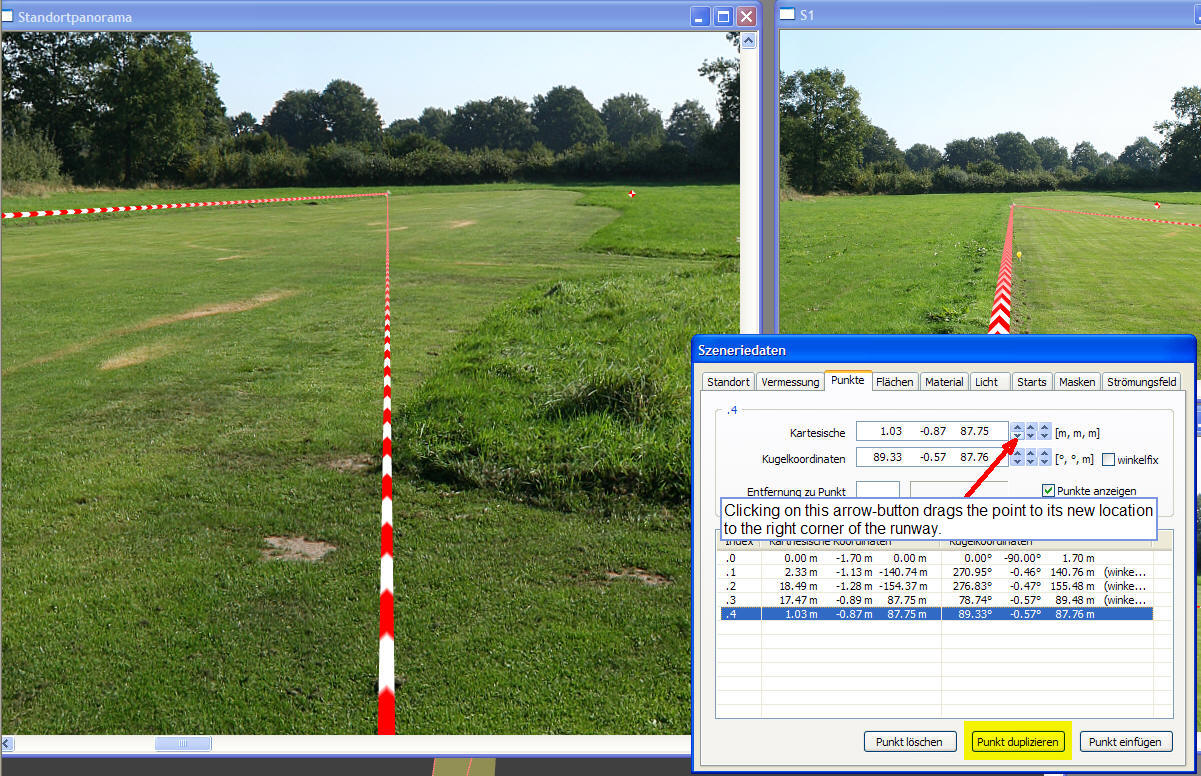Open the Material tab
The width and height of the screenshot is (1201, 776).
click(944, 382)
